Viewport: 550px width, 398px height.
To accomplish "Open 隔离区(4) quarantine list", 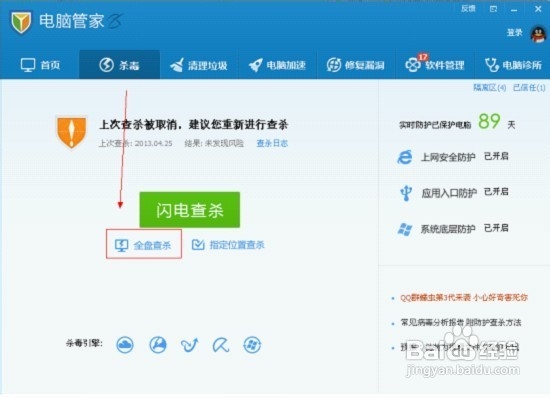I will (490, 87).
